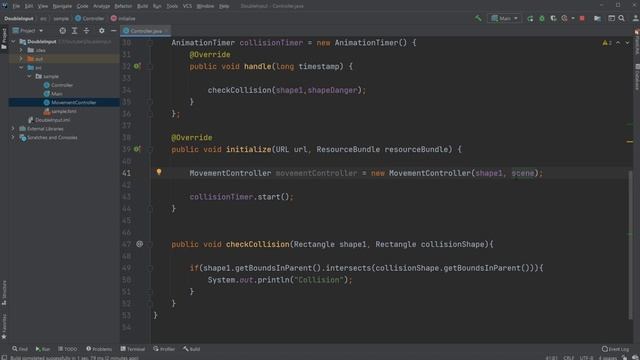Click the Run with Coverage icon
The height and width of the screenshot is (360, 640).
[x=553, y=18]
